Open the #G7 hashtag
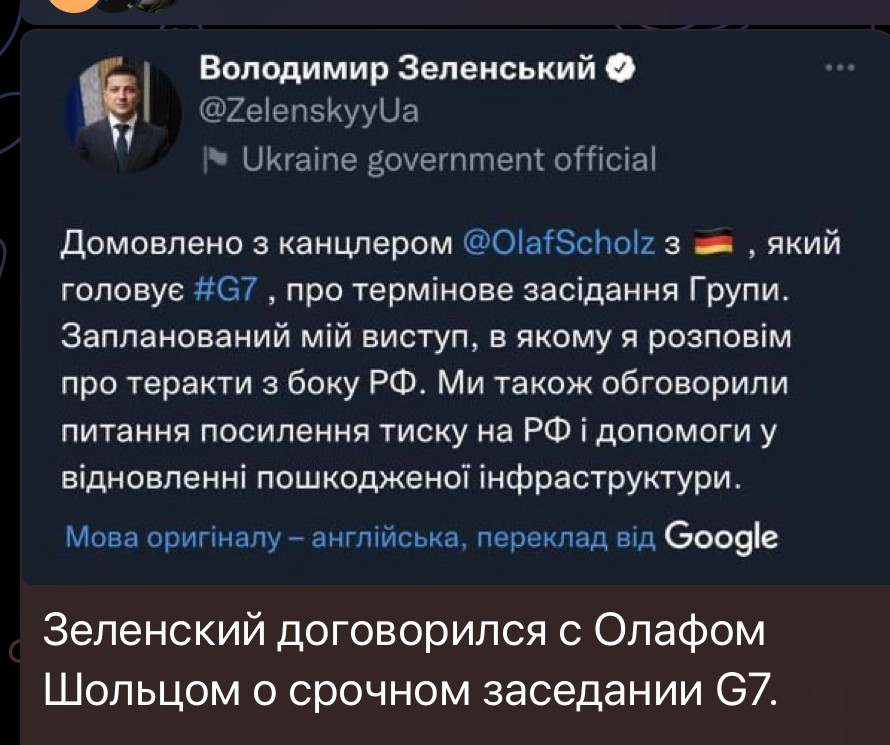Screen dimensions: 890x745 coord(223,291)
